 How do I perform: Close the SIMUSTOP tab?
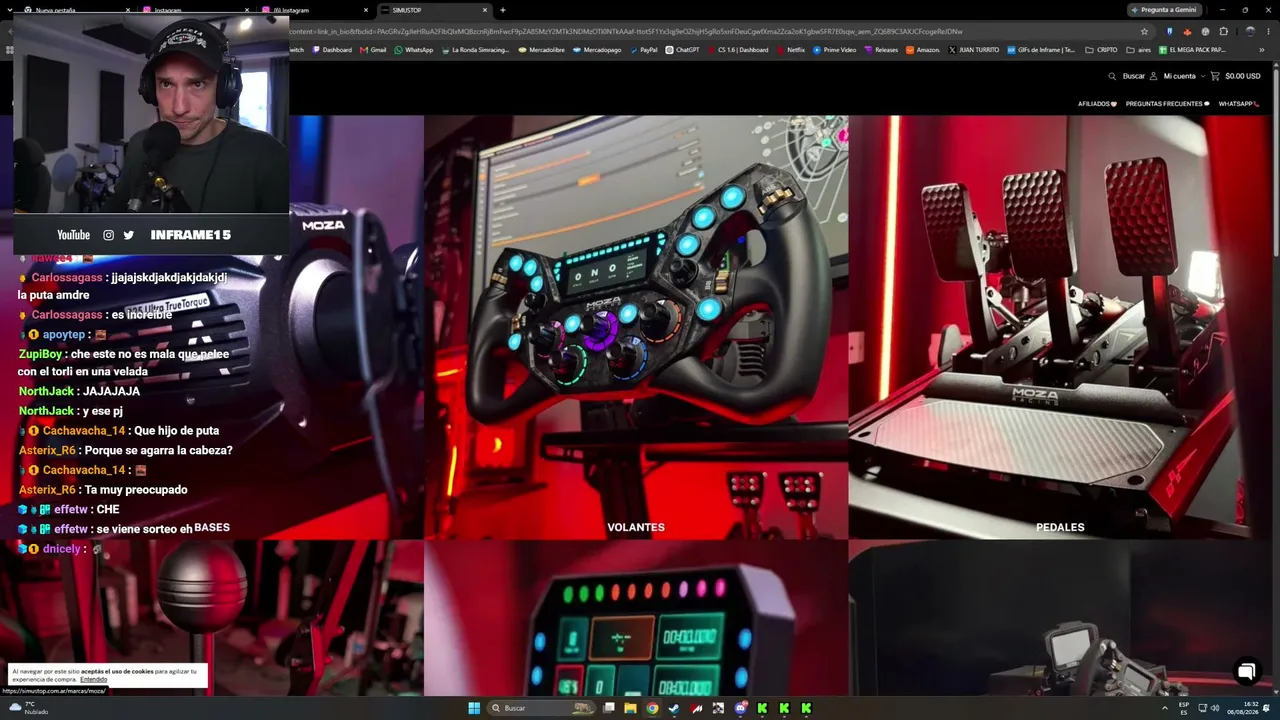pos(485,10)
